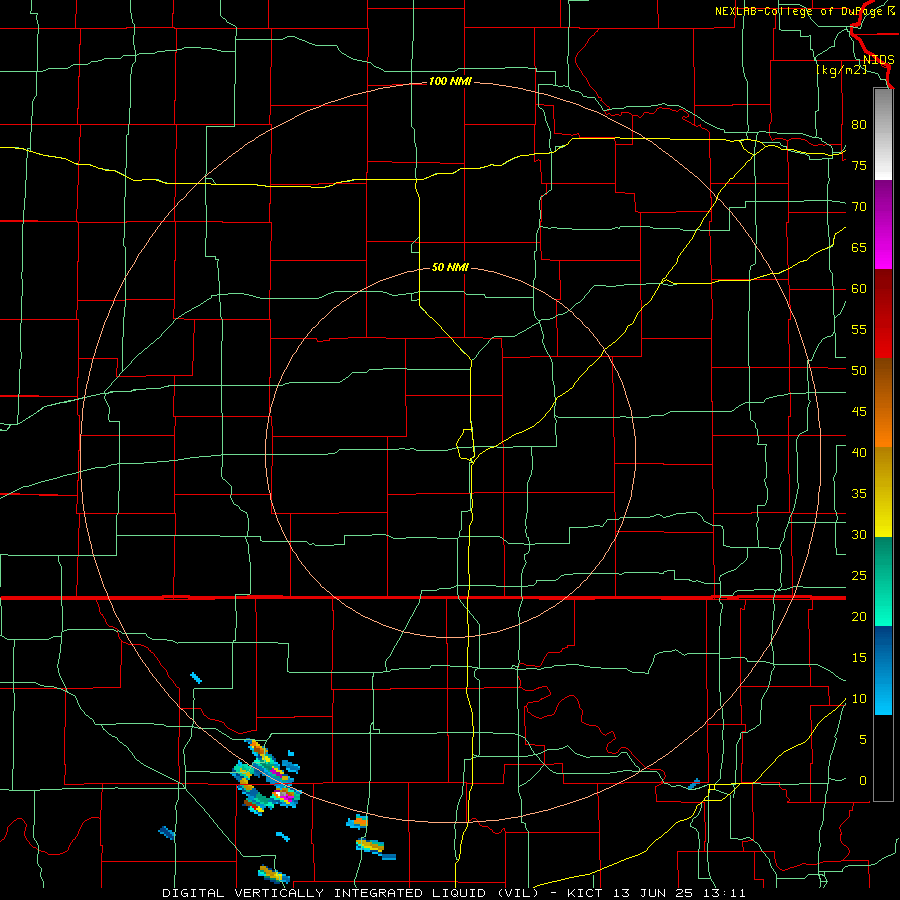Screen dimensions: 900x900
Task: Select the red segment of the color scale
Action: tap(883, 314)
